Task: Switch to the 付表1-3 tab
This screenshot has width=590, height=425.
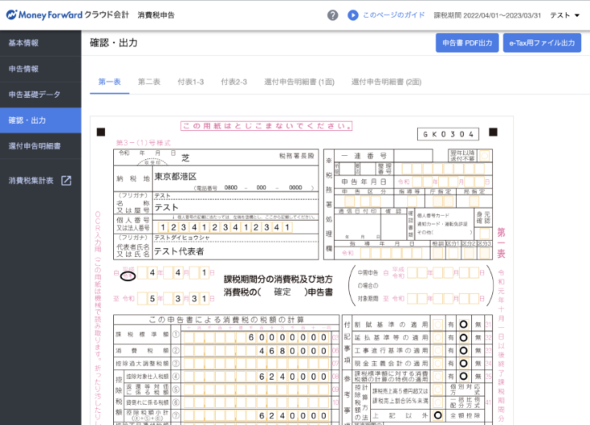Action: point(191,82)
